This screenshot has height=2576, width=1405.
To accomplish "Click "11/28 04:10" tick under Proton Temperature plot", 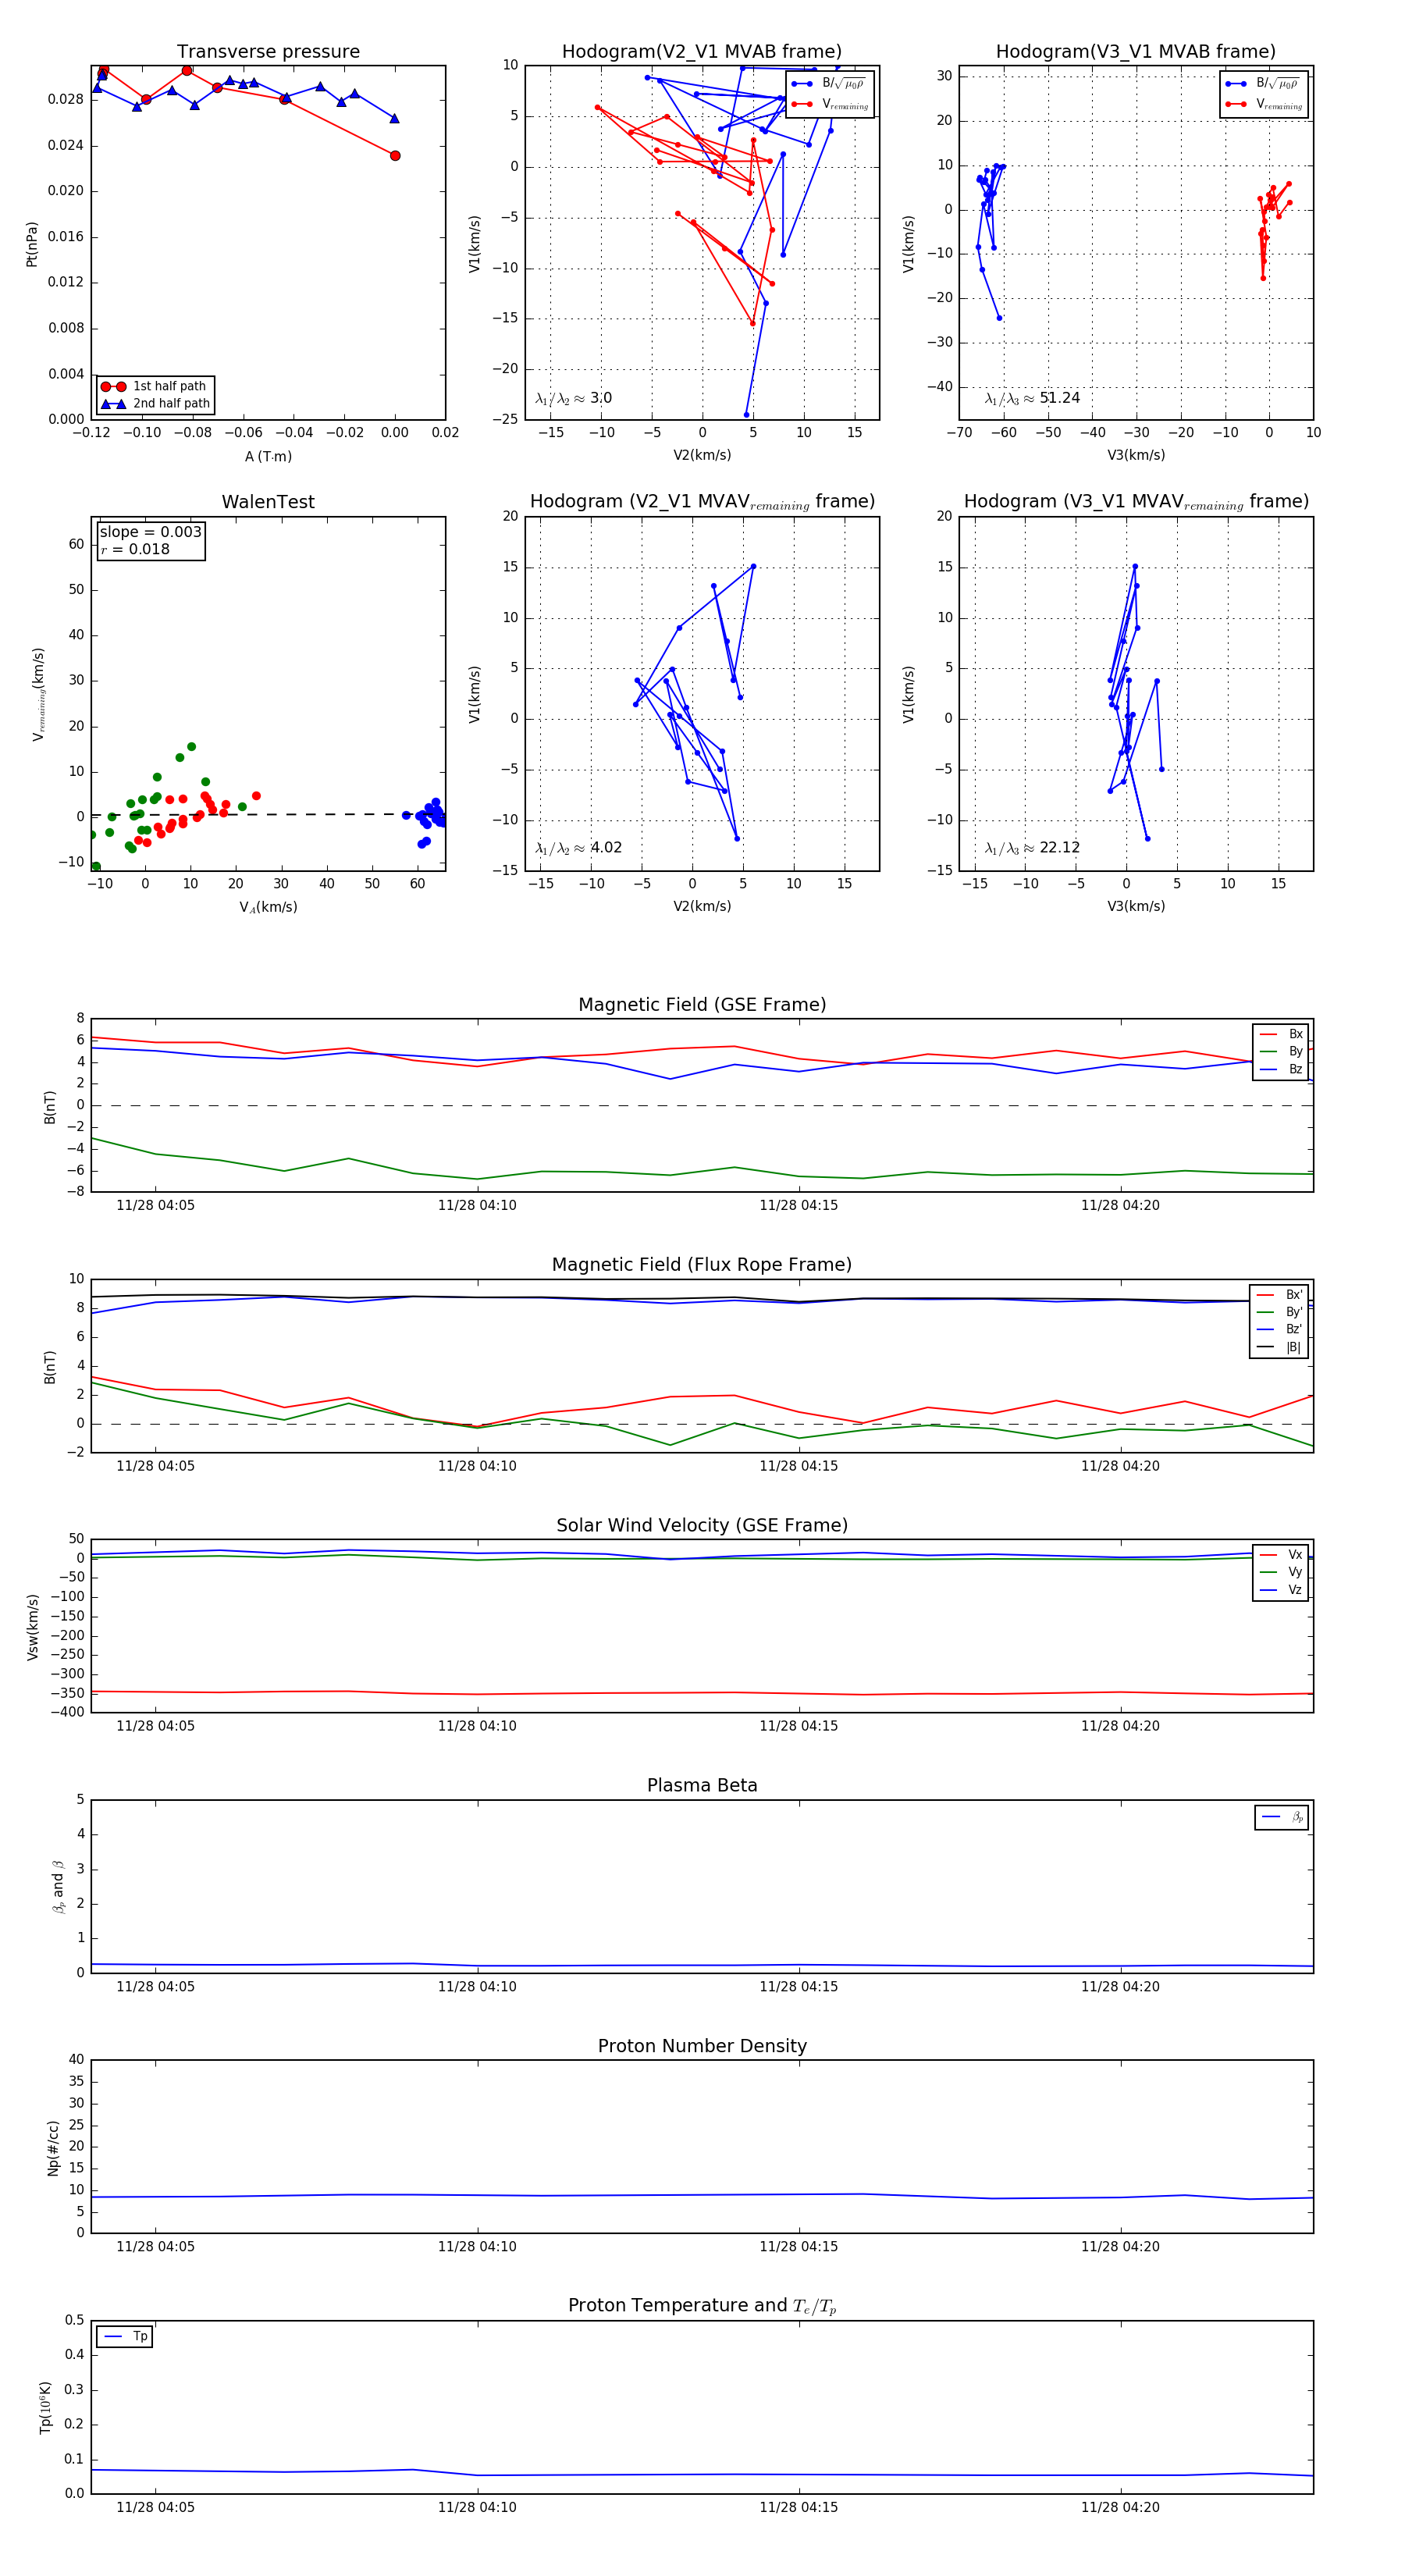I will tap(477, 2507).
